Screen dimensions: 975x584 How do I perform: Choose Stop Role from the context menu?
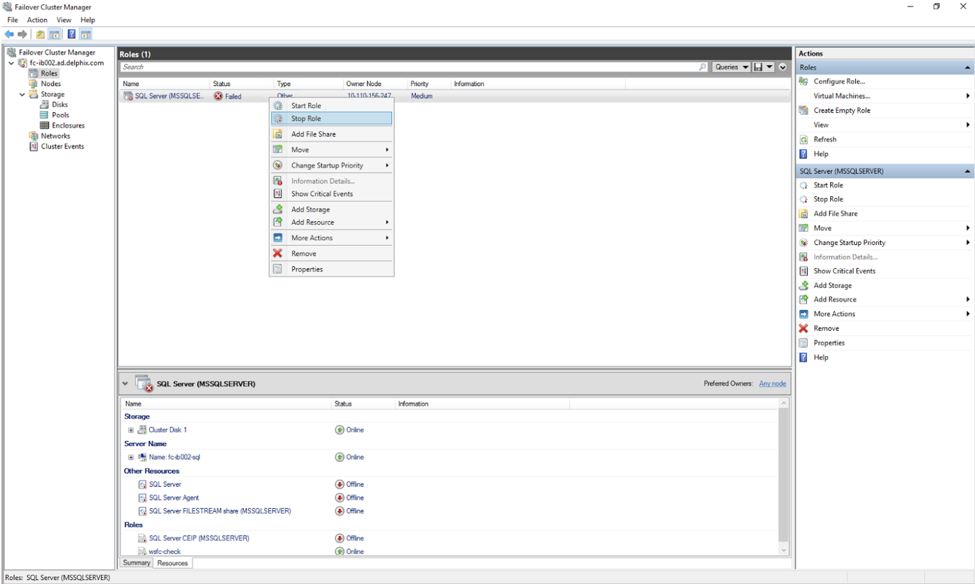[x=306, y=118]
